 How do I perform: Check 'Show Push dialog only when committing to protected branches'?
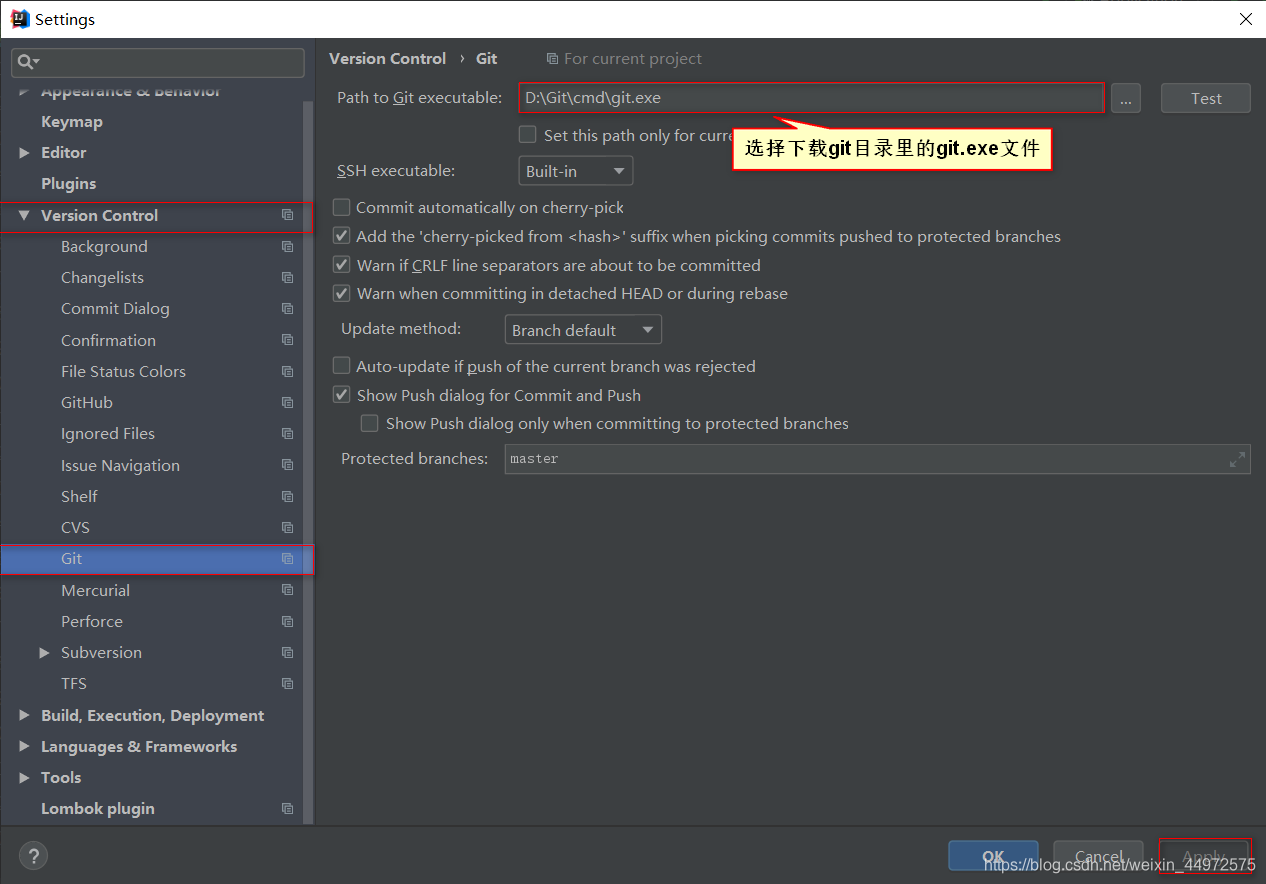tap(370, 423)
